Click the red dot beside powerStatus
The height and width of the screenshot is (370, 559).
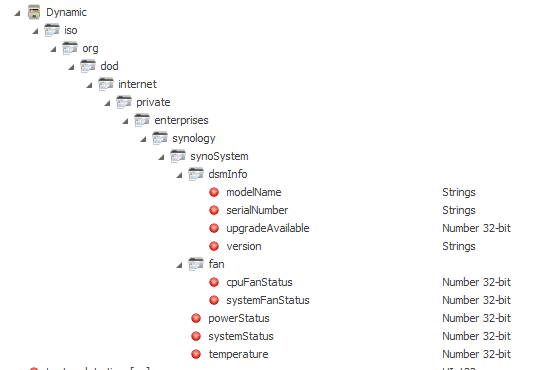tap(196, 318)
